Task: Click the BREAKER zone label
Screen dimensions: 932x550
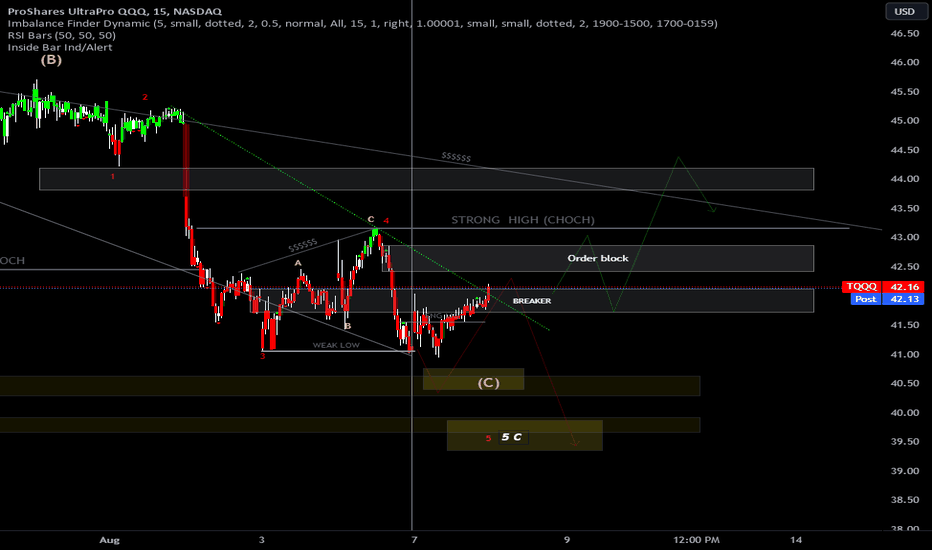Action: pos(531,301)
